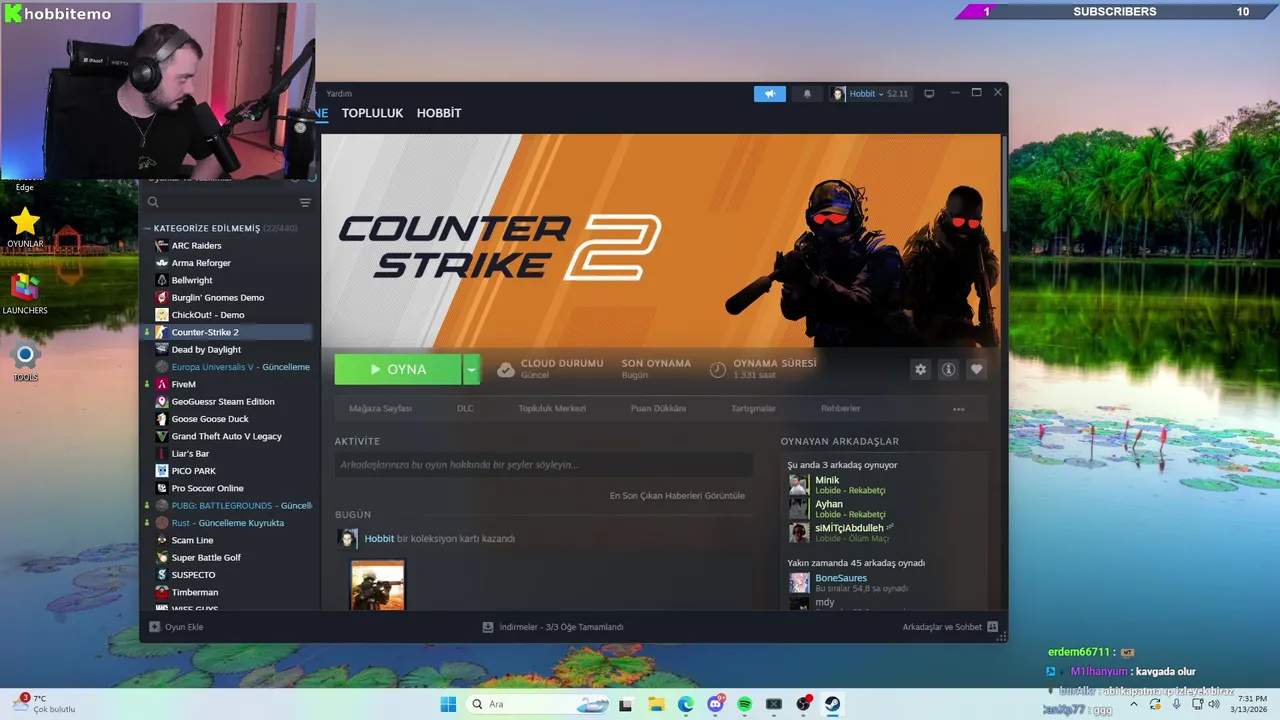Add Counter-Strike 2 to favorites via heart
The image size is (1280, 720).
pyautogui.click(x=976, y=369)
